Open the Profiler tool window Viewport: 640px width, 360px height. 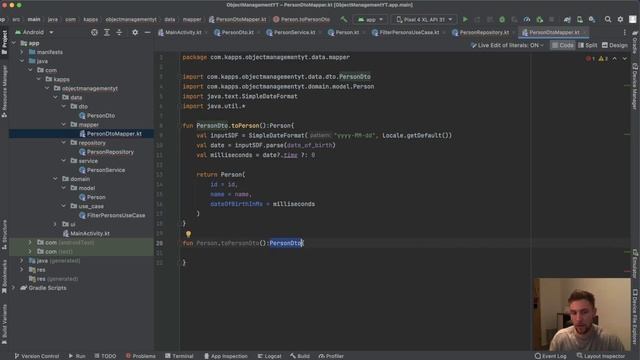[x=331, y=356]
